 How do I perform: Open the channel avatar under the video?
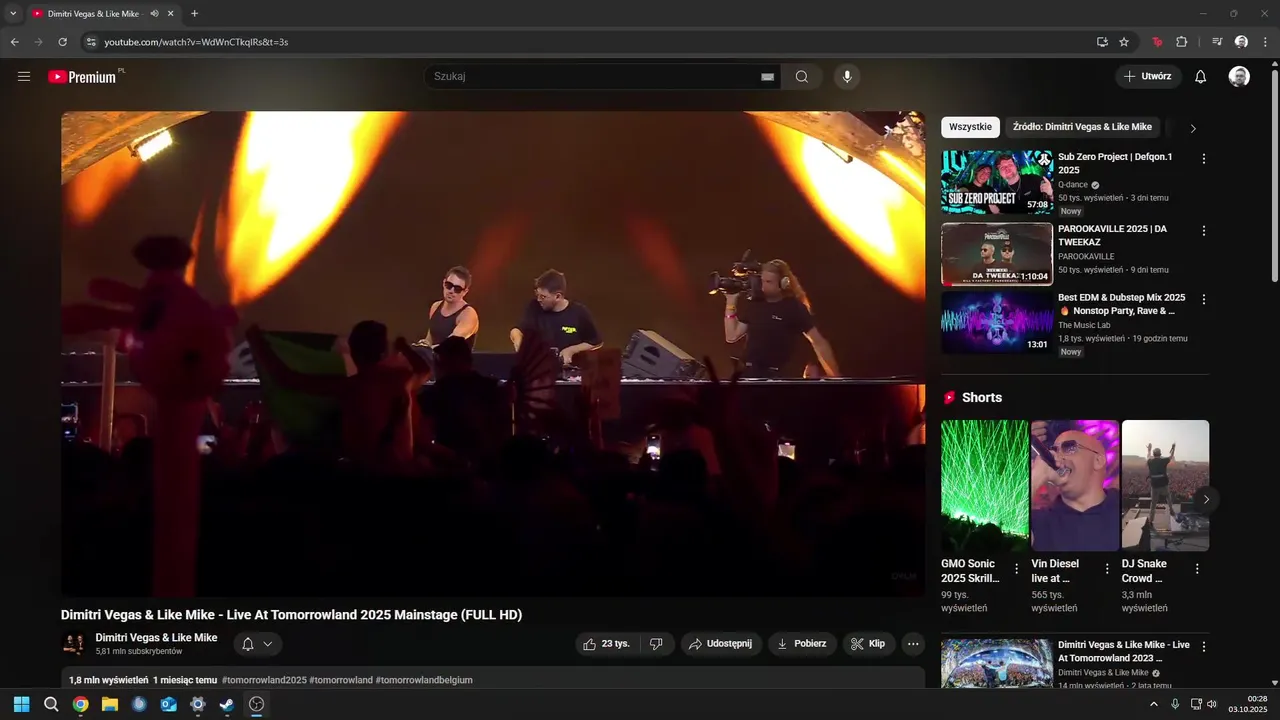74,644
